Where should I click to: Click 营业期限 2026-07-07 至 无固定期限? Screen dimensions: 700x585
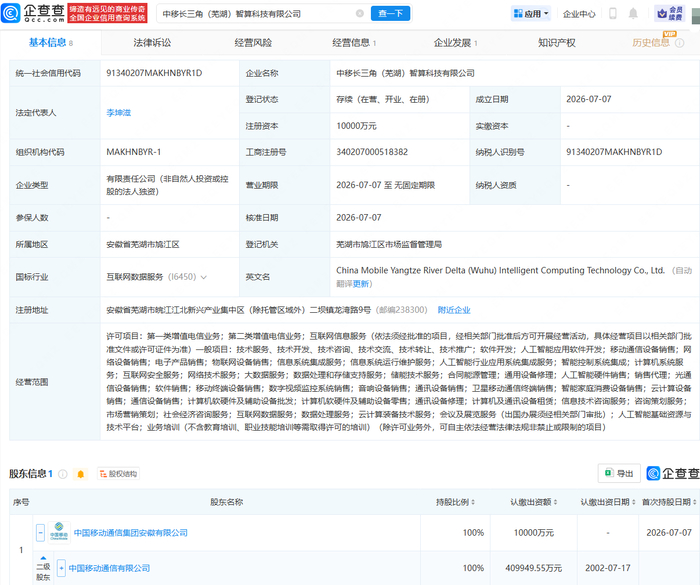385,185
